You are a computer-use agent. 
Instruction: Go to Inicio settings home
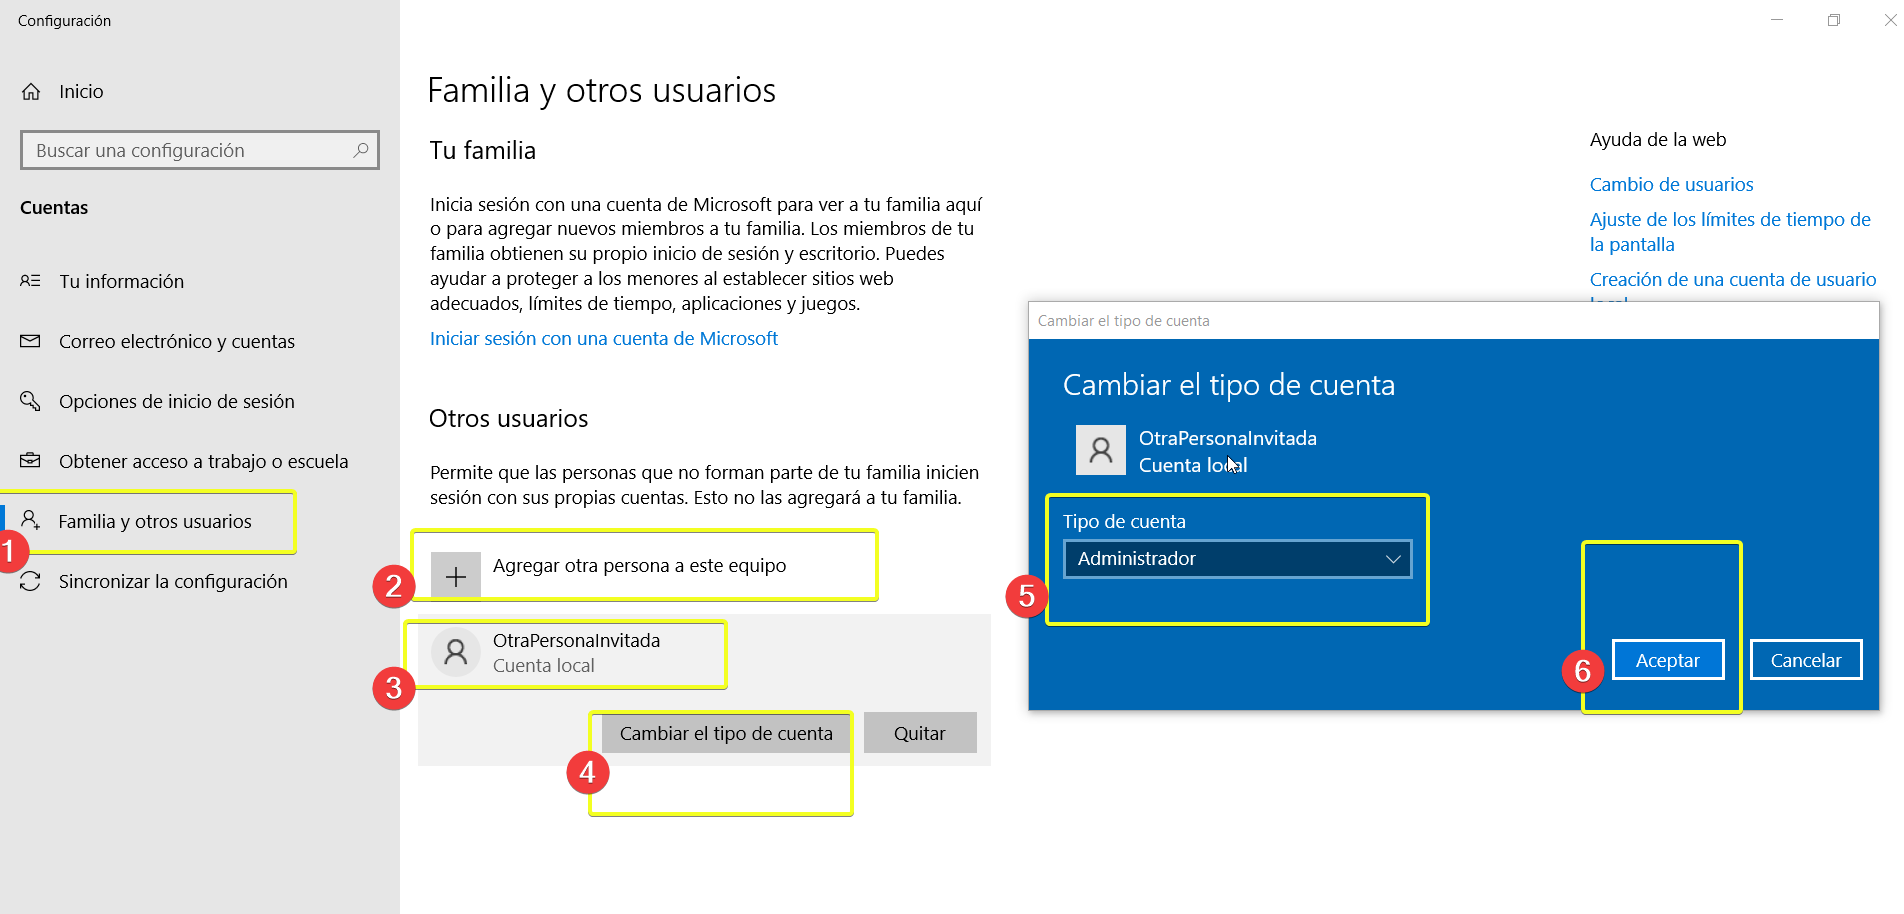(81, 92)
